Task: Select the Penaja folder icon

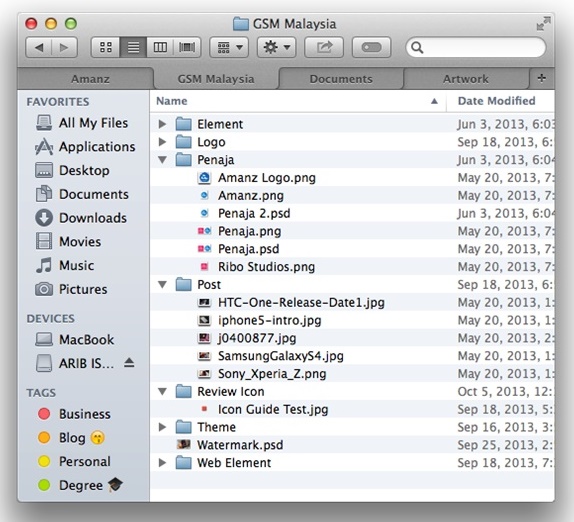Action: coord(183,160)
